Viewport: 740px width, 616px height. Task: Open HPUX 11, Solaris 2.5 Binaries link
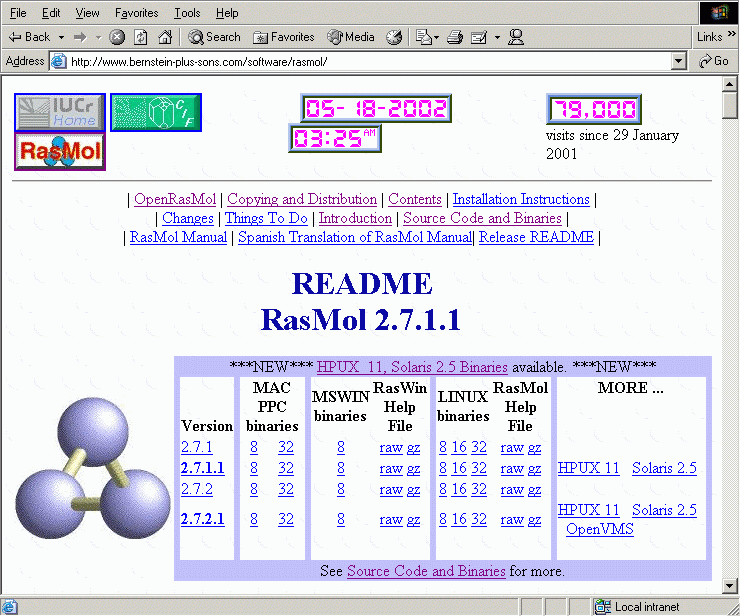pos(412,367)
